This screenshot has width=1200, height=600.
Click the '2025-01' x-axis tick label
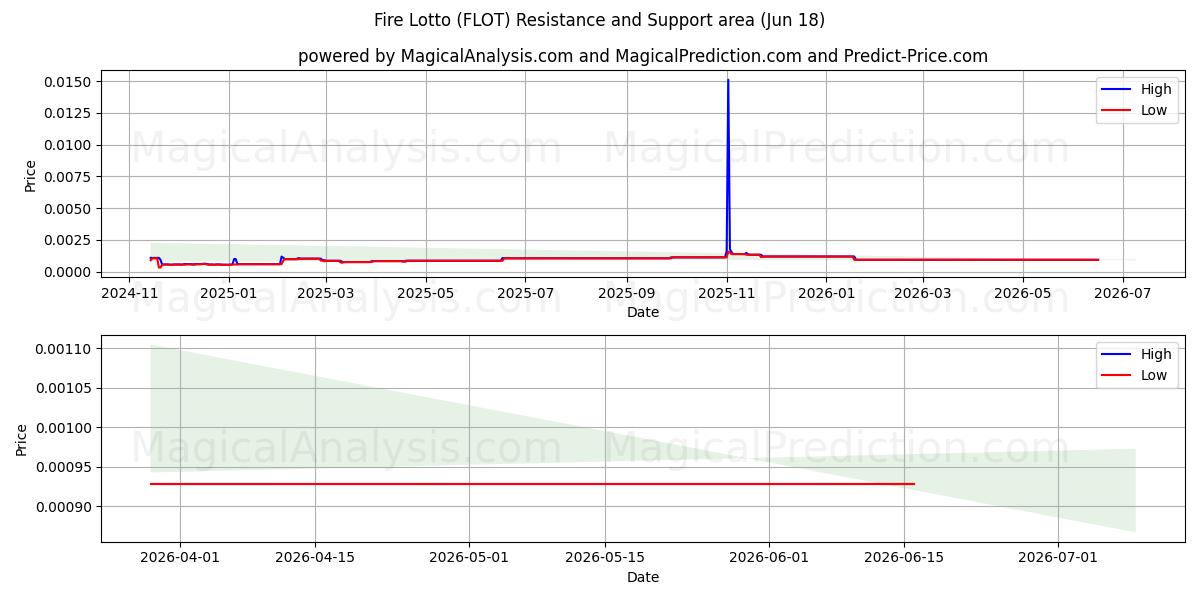(230, 293)
